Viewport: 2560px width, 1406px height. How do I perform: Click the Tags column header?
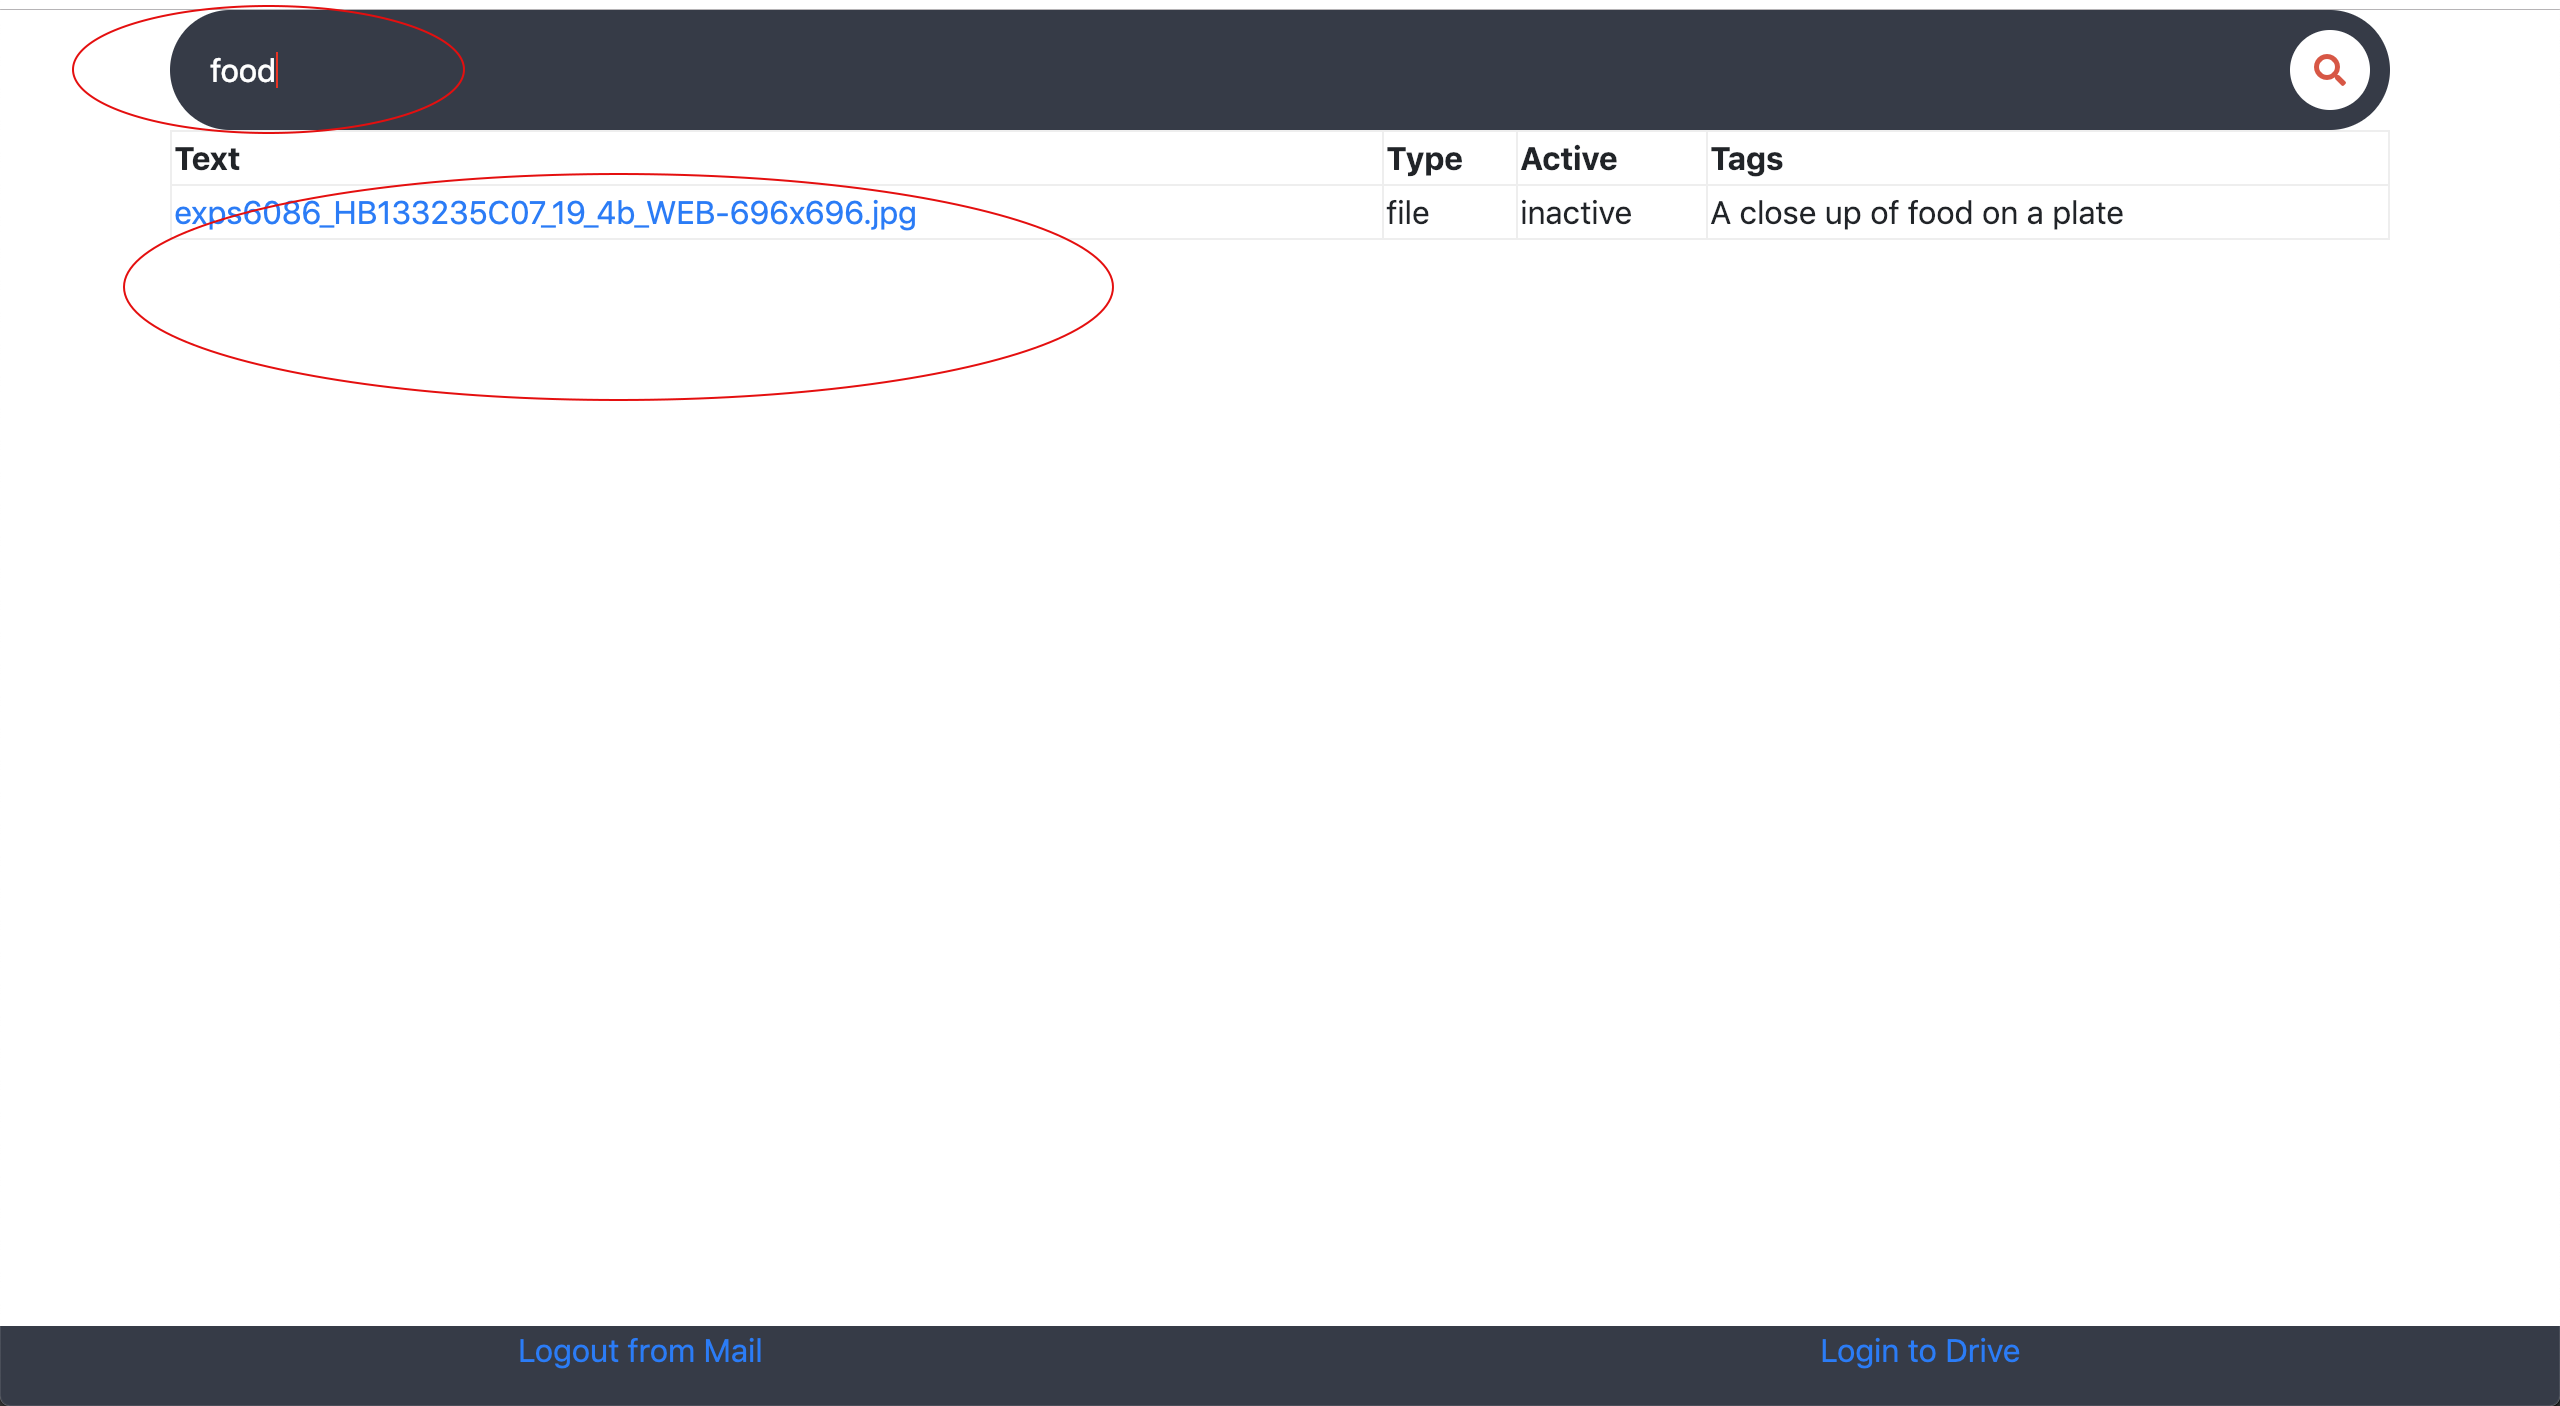pos(1746,159)
